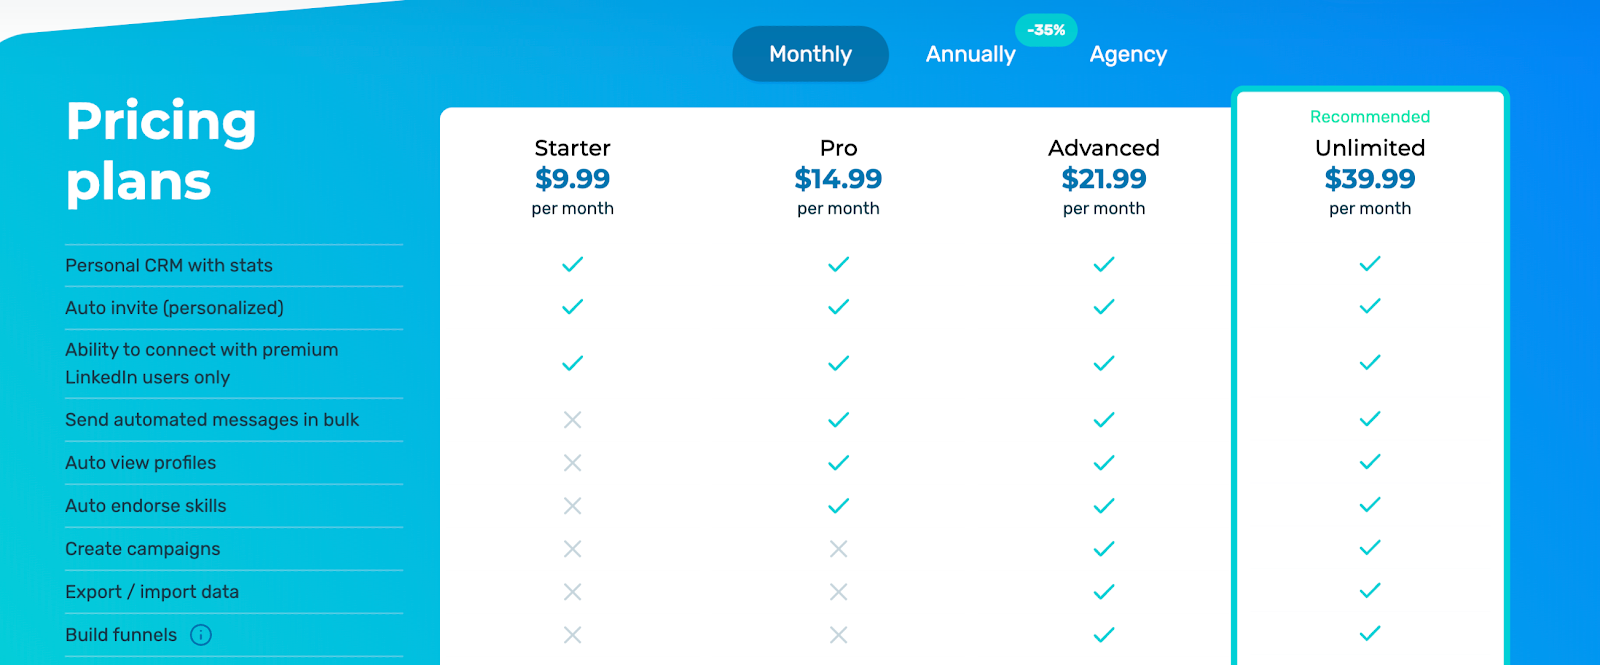Viewport: 1600px width, 665px height.
Task: Click the Send automated messages in bulk row label
Action: 211,419
